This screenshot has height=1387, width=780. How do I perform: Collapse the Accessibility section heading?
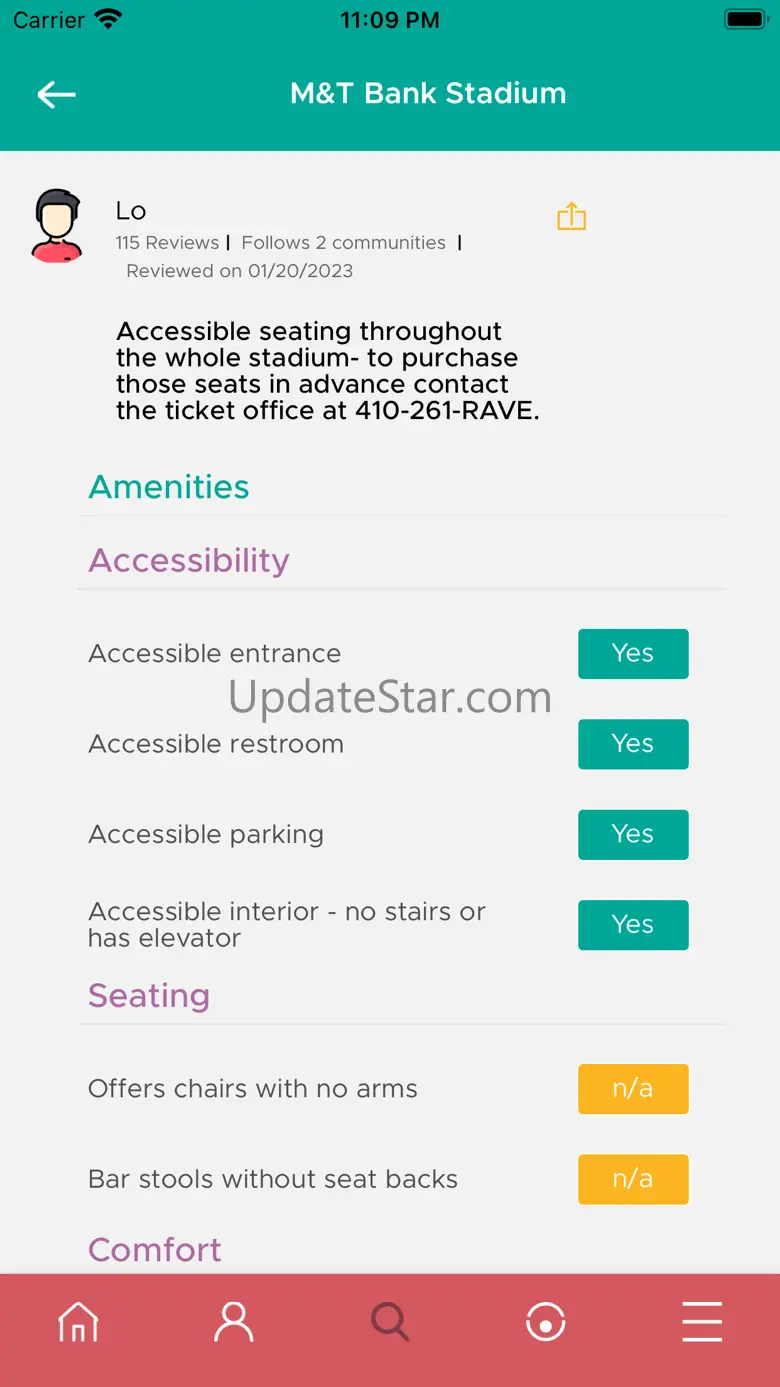pyautogui.click(x=189, y=561)
